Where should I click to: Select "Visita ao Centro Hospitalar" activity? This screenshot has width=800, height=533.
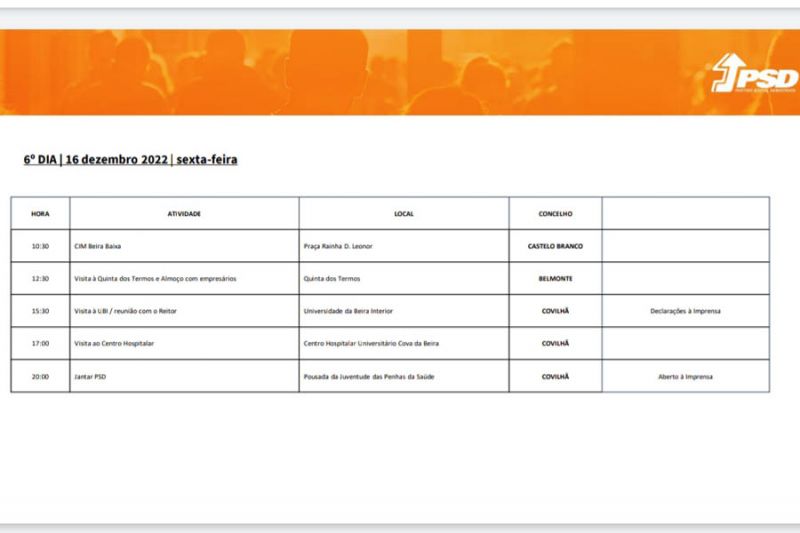(114, 343)
